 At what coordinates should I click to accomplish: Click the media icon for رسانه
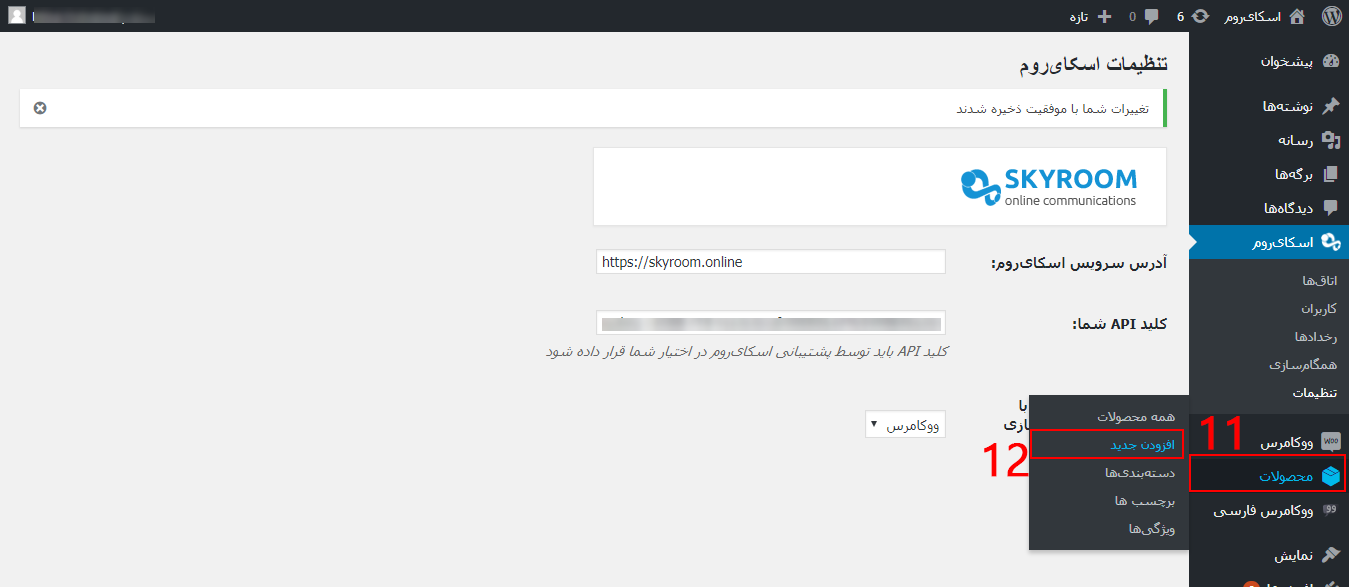(x=1330, y=140)
